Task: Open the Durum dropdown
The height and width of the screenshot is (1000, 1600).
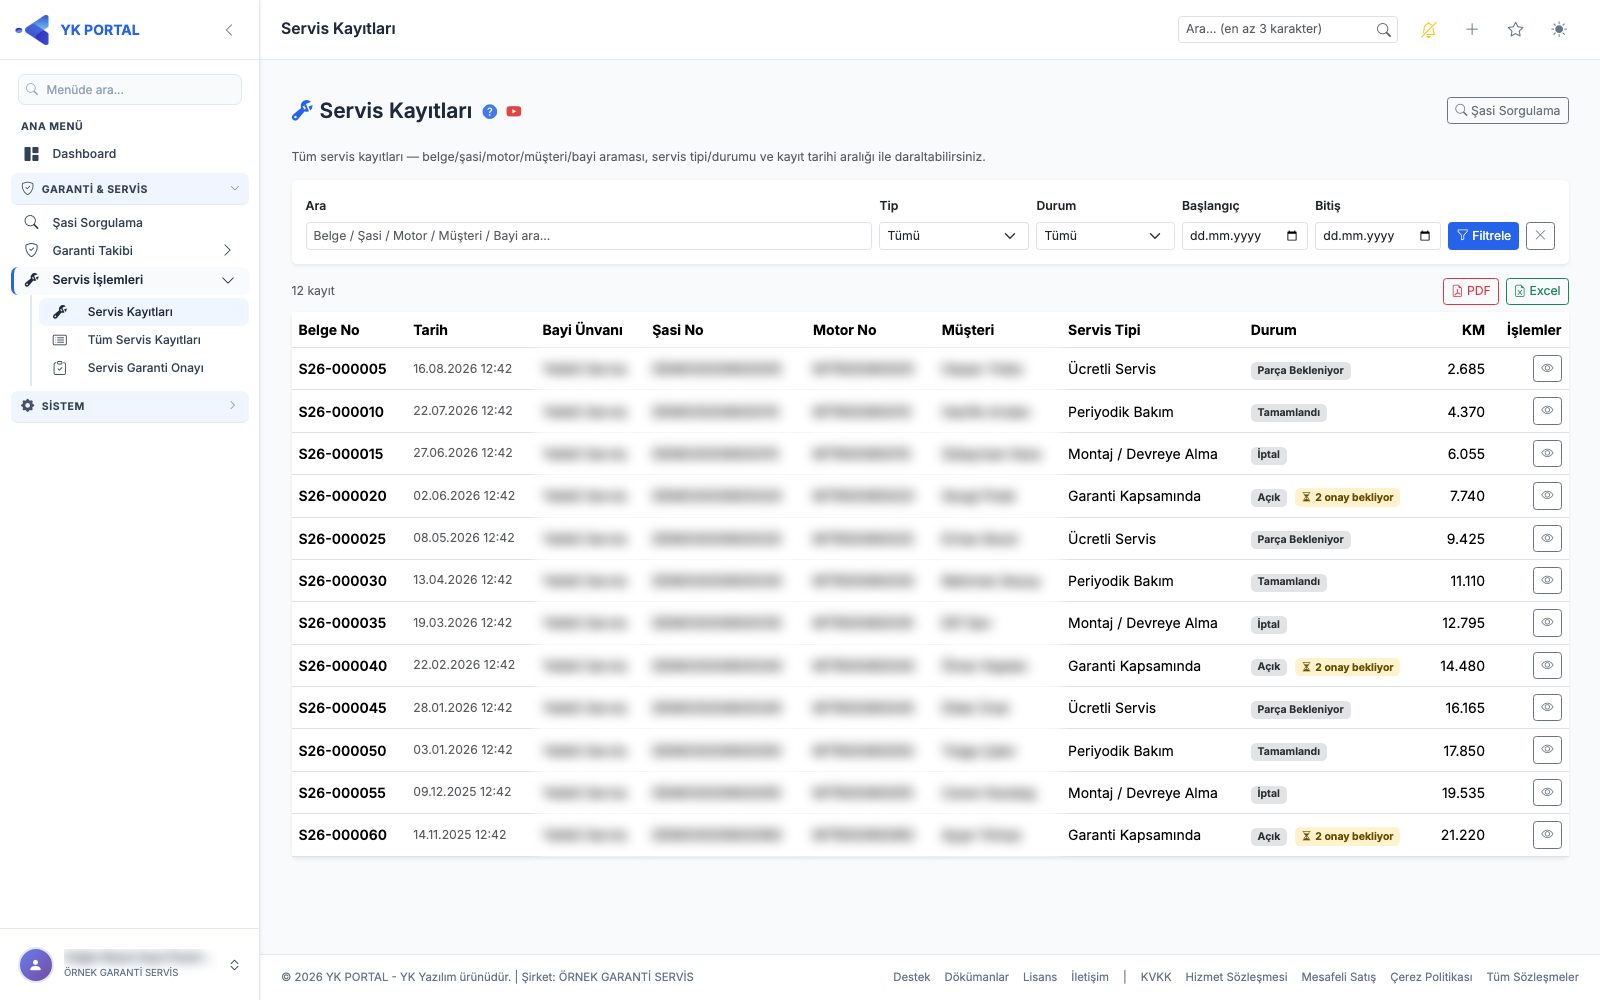Action: (x=1104, y=236)
